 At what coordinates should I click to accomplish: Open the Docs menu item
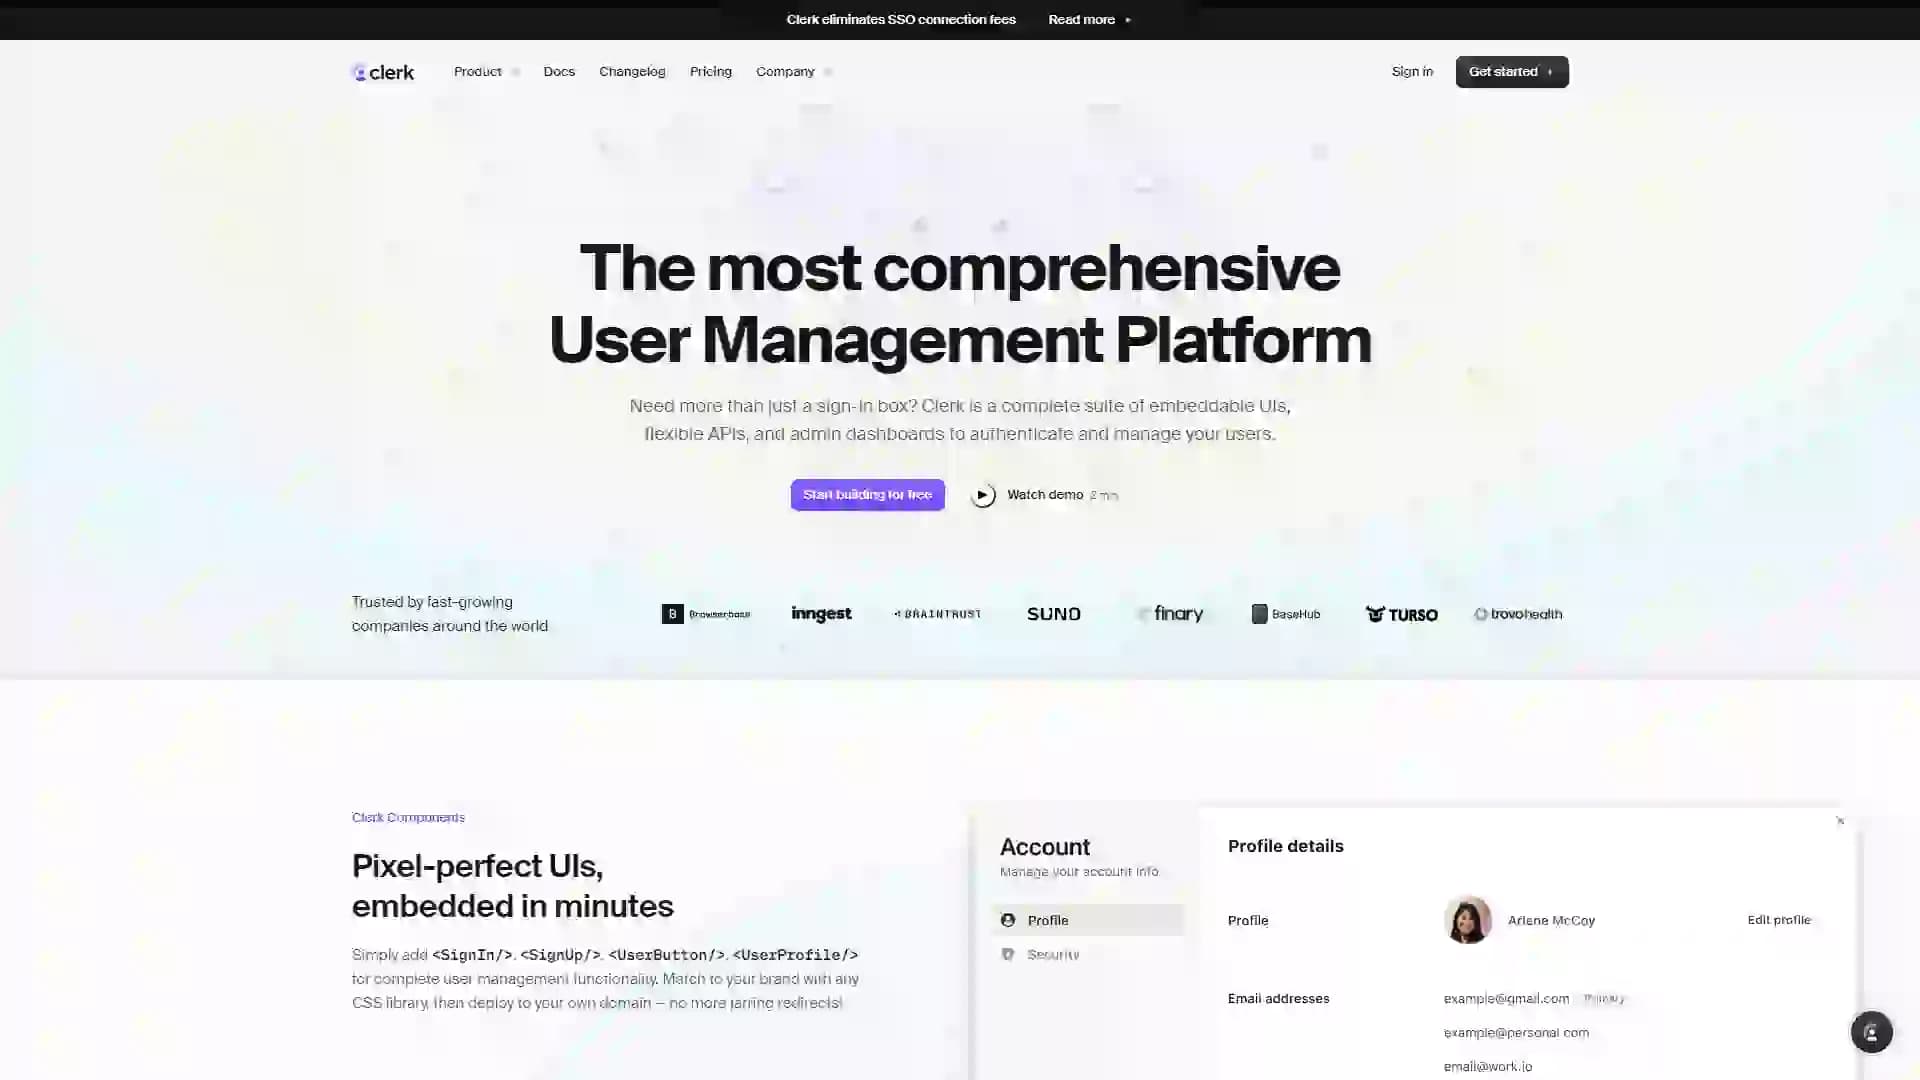coord(559,71)
